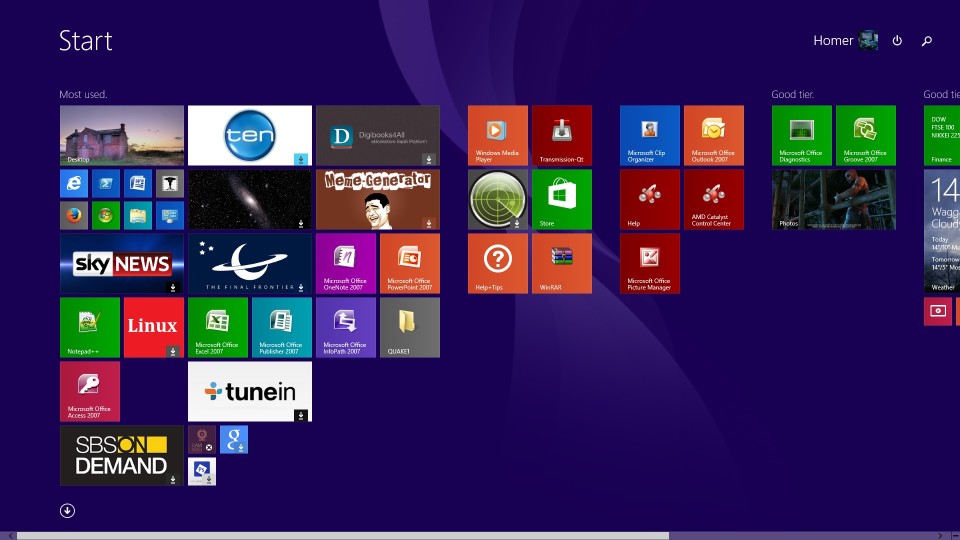Open the Transmission-Qt tile
960x540 pixels.
(x=562, y=135)
